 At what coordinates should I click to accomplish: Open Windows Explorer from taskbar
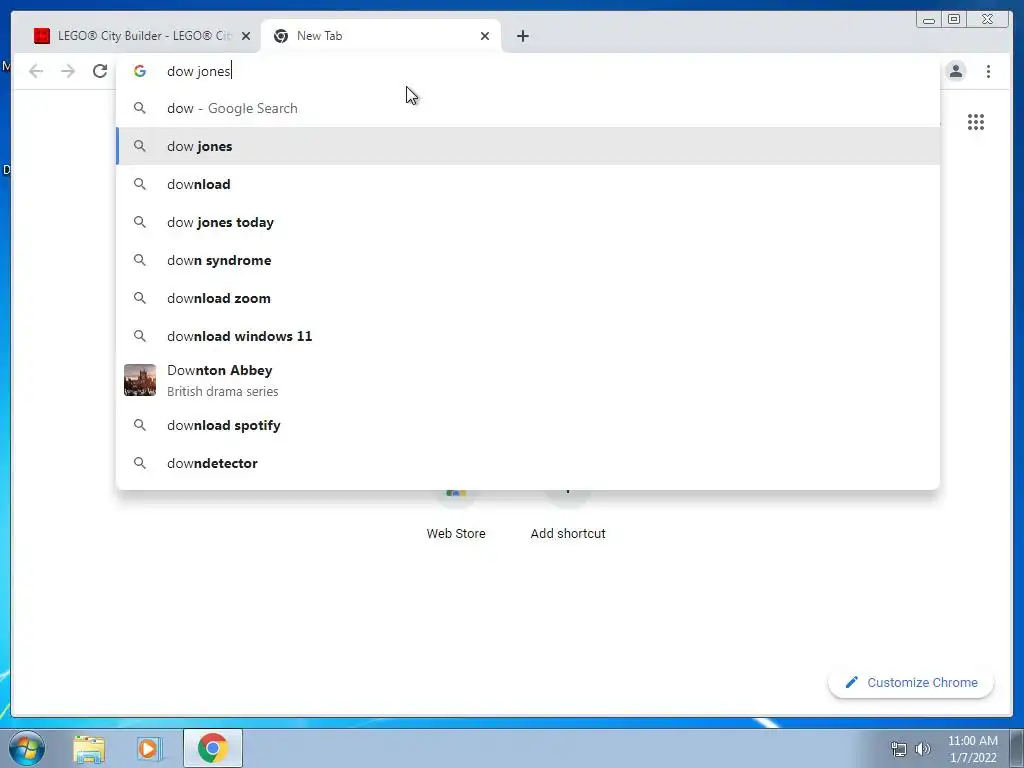89,749
